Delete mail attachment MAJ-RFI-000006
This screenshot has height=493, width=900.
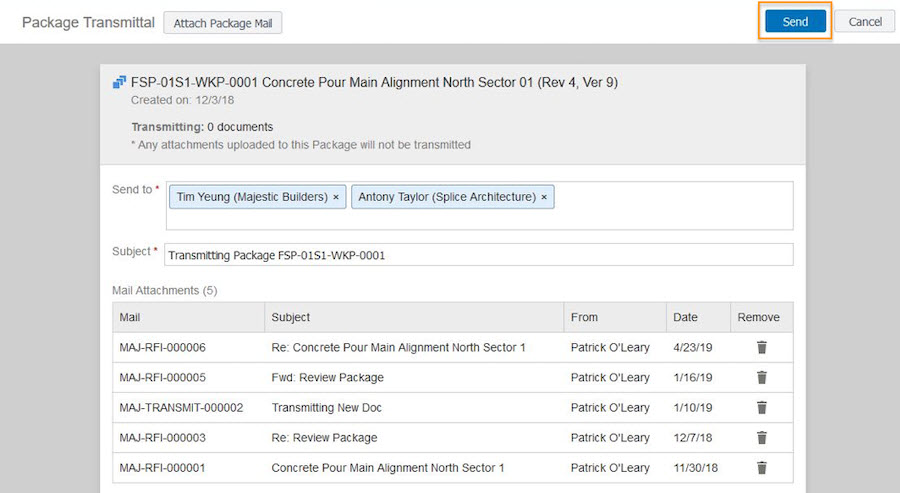coord(762,347)
